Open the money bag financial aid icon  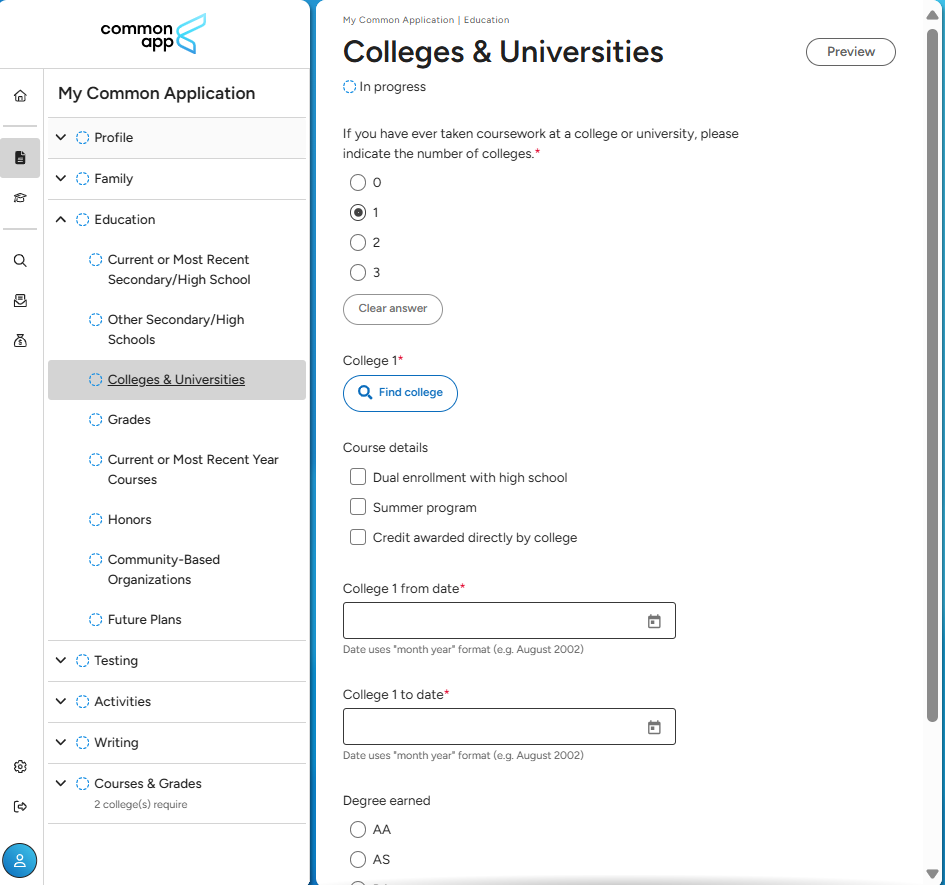[20, 341]
